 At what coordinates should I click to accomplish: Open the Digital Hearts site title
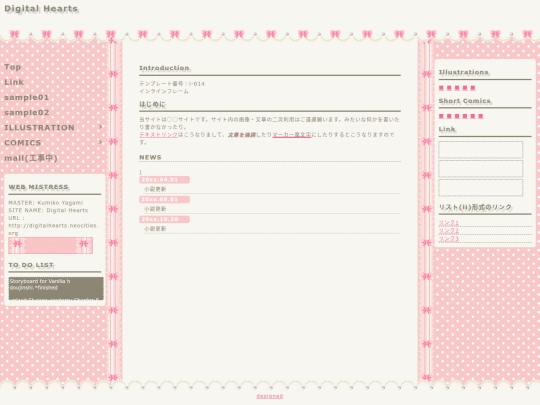[x=41, y=9]
